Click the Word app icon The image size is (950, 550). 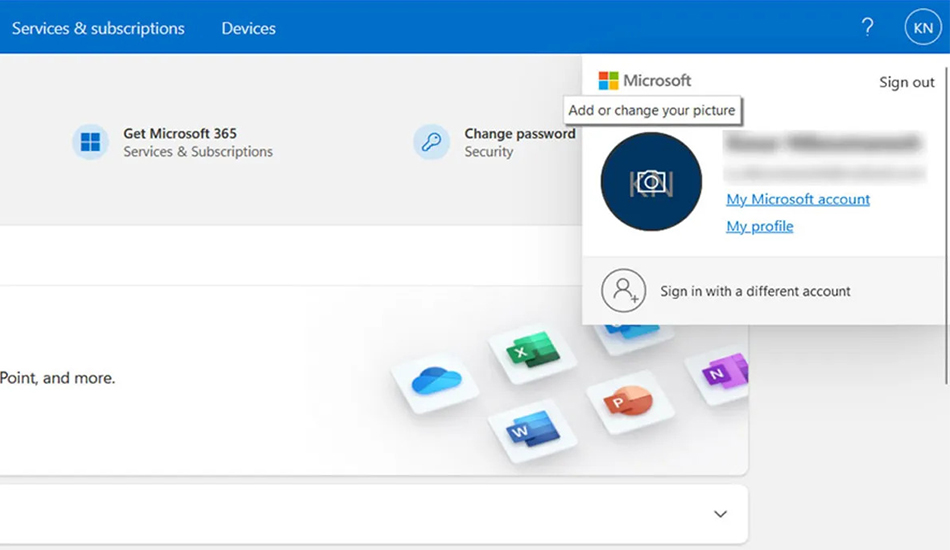pyautogui.click(x=533, y=429)
